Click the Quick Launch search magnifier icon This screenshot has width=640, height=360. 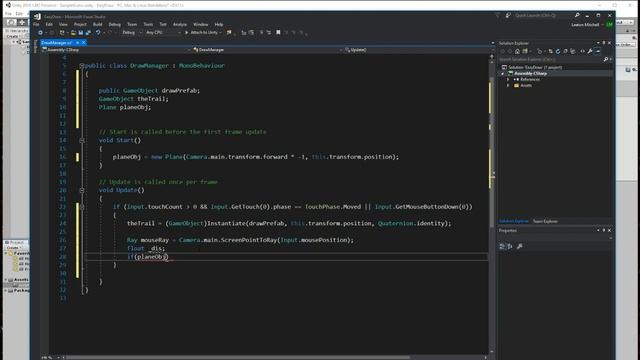[577, 16]
